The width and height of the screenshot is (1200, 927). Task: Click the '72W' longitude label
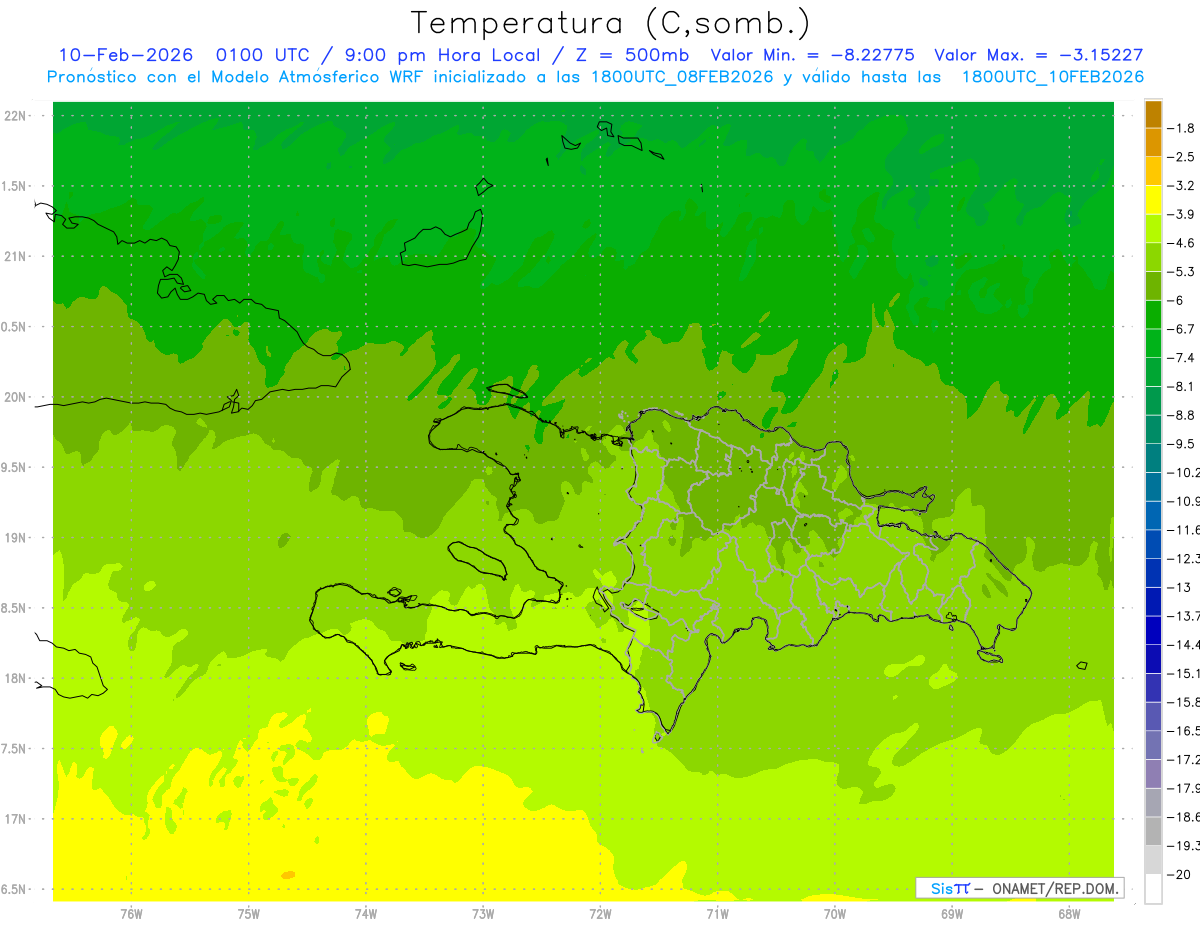pos(600,913)
